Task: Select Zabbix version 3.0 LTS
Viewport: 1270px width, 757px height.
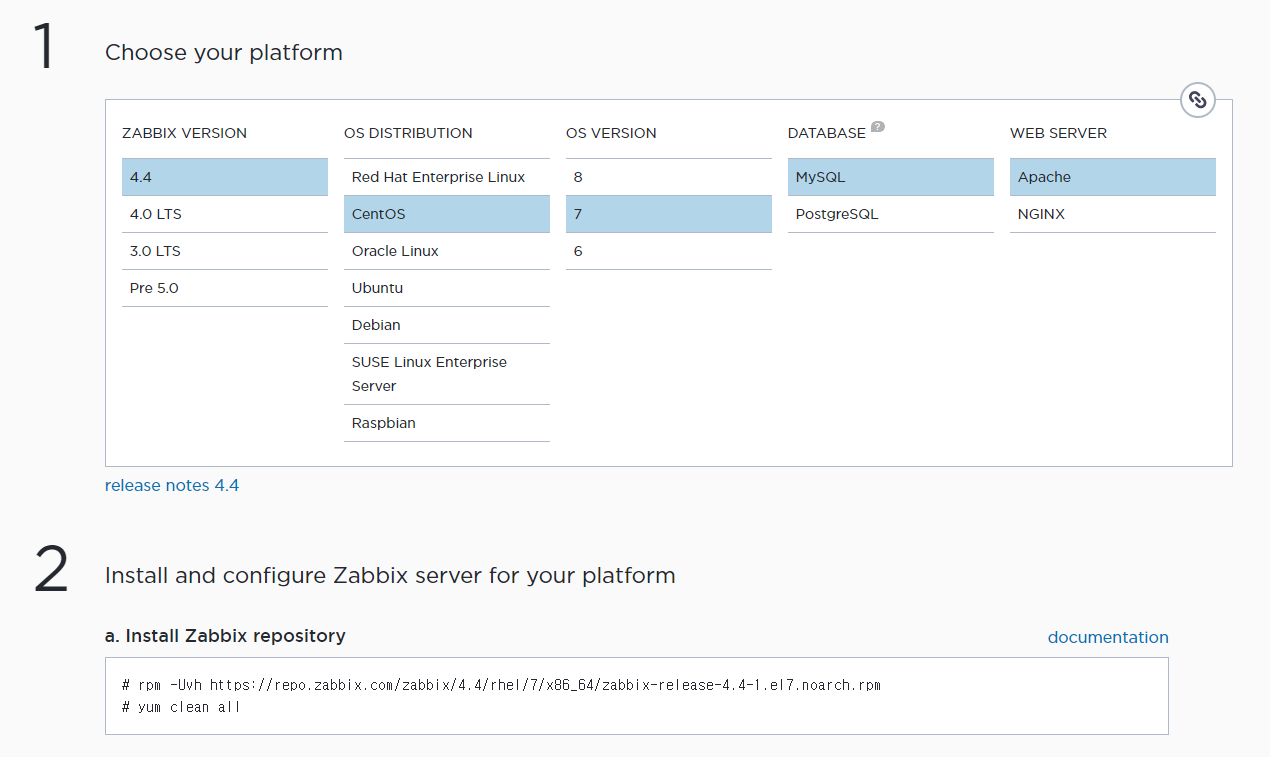Action: click(225, 251)
